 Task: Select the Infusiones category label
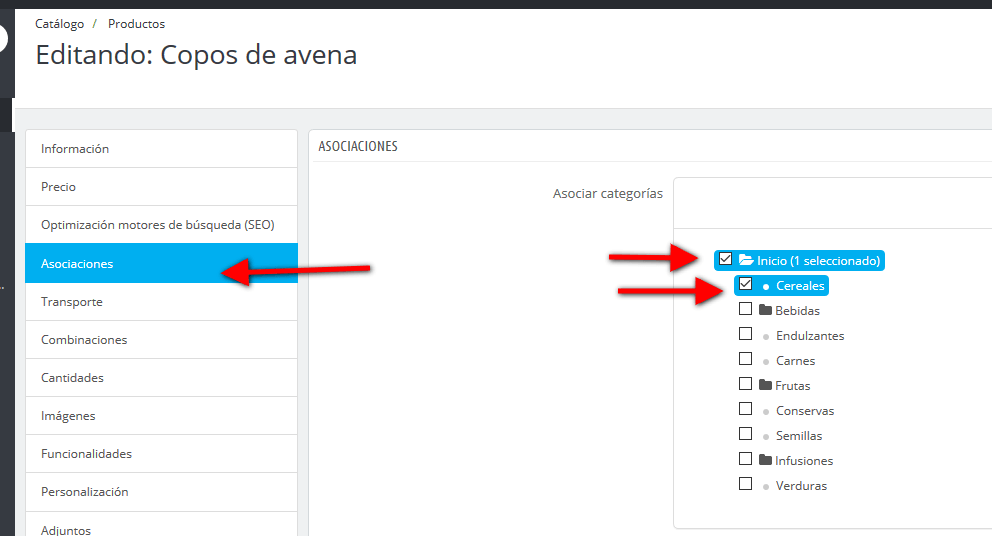pos(804,461)
